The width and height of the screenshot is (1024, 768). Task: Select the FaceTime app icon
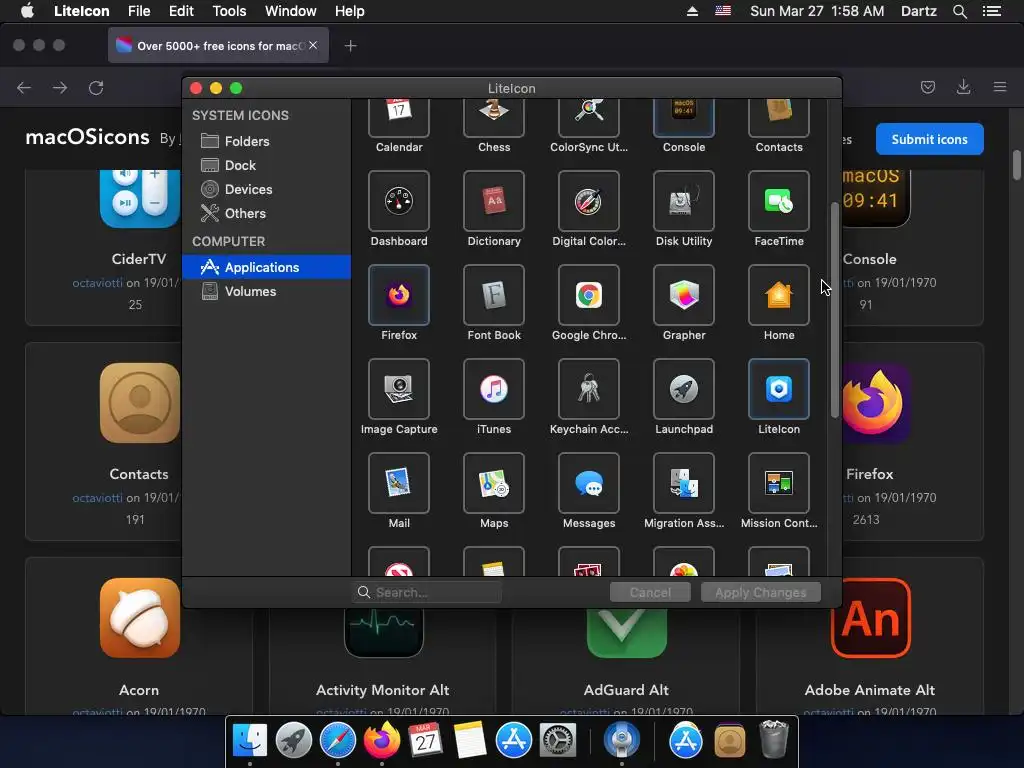[778, 201]
